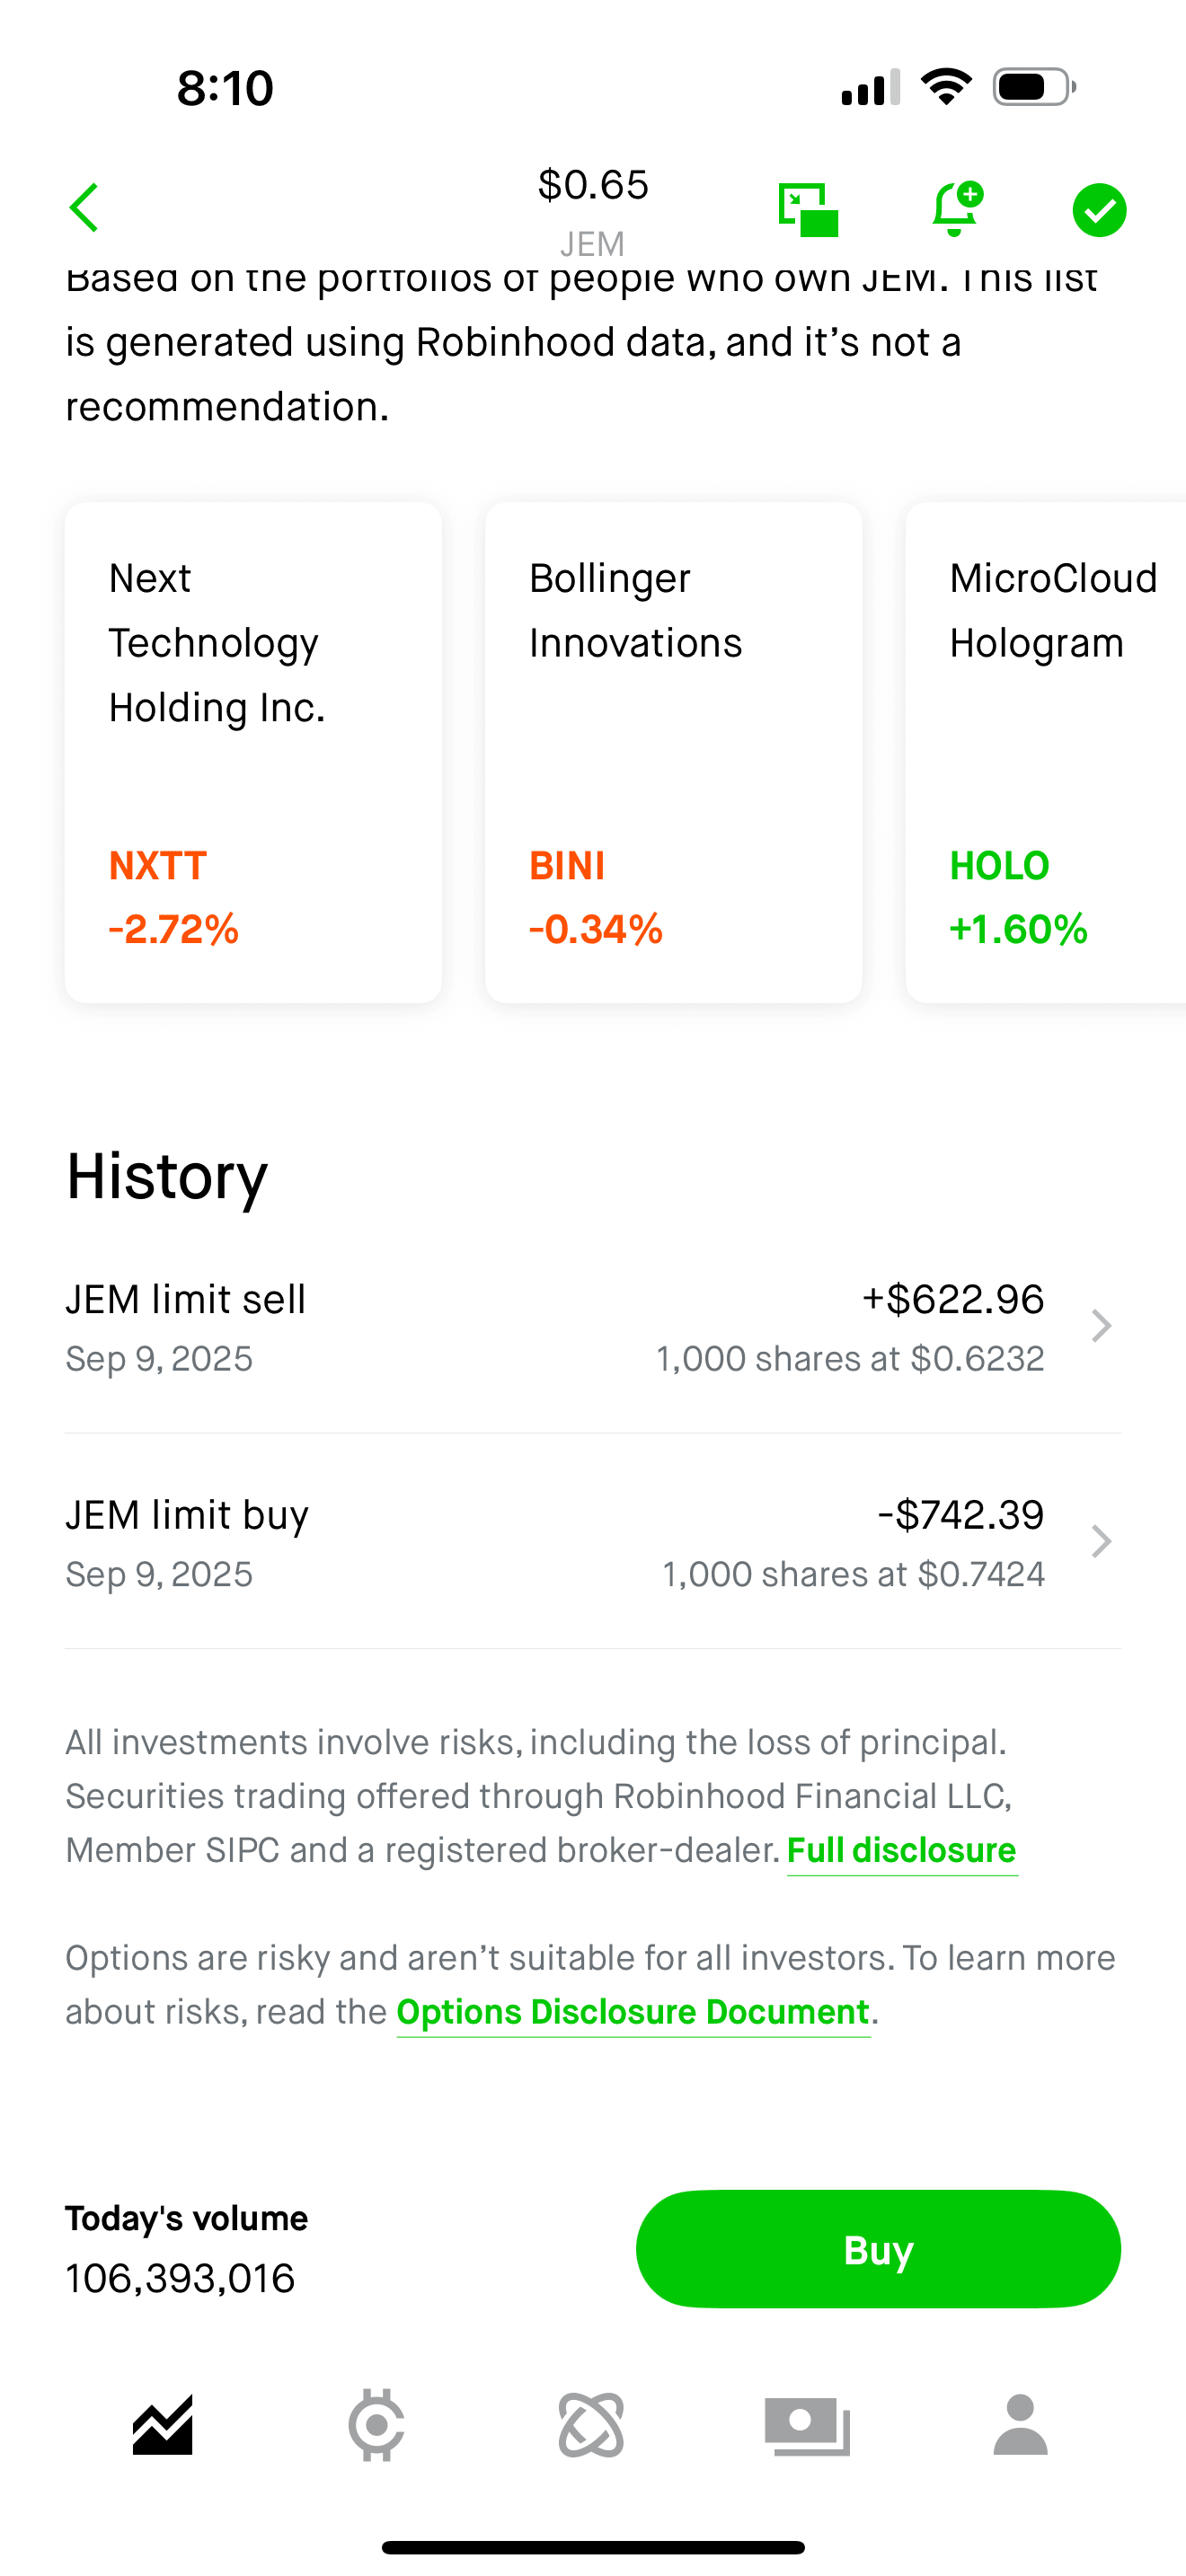Switch to the atom-shaped browse tab

[591, 2425]
